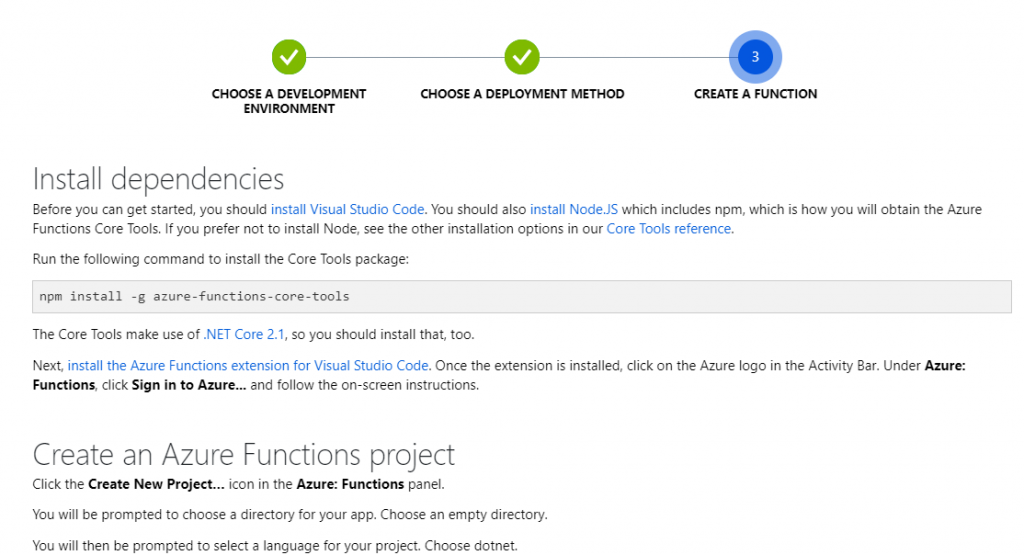Open the install Node.JS link
The width and height of the screenshot is (1024, 555).
tap(573, 210)
